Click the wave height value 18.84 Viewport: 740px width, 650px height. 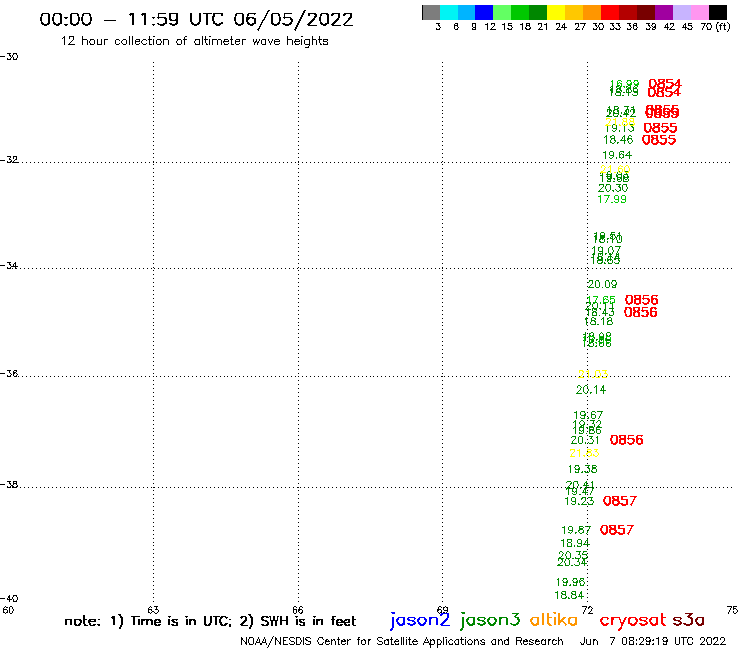click(569, 595)
